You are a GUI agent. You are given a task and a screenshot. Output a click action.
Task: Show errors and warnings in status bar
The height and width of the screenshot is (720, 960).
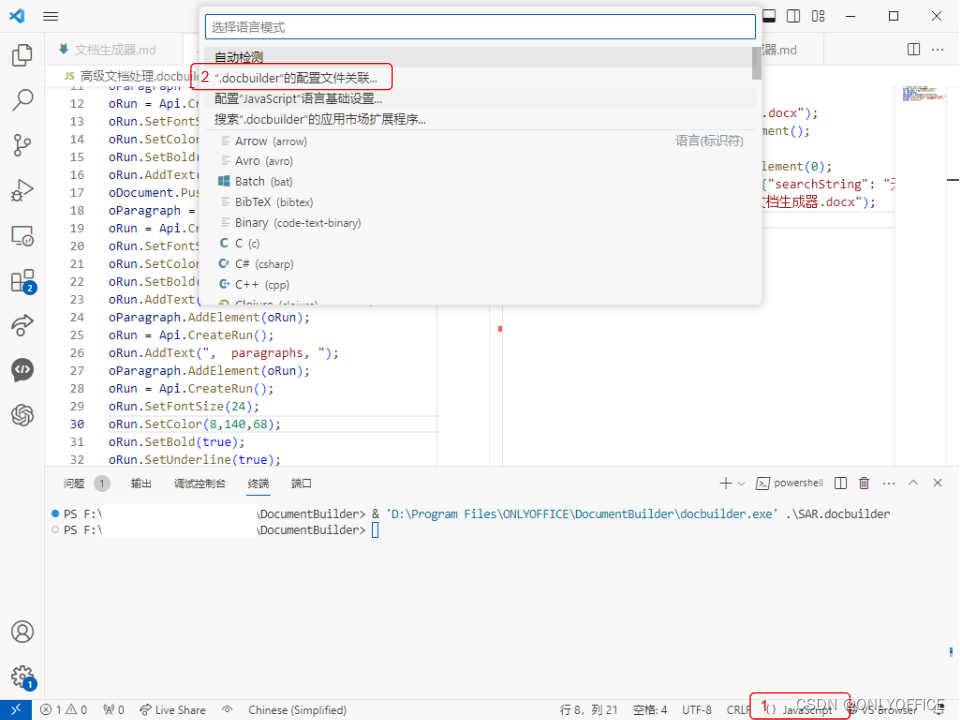(64, 710)
